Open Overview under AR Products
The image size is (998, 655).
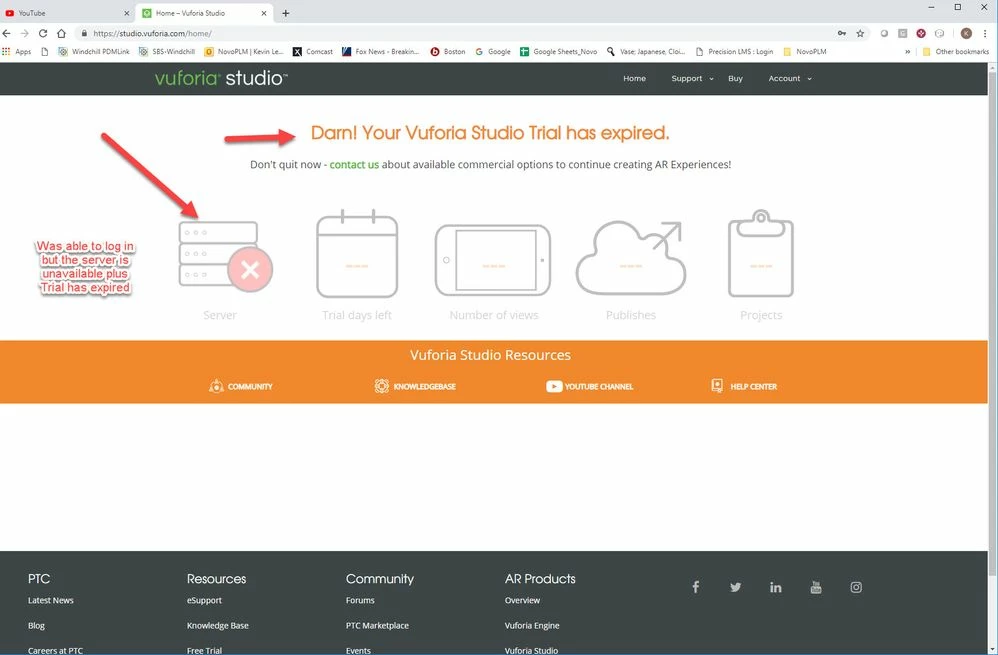pos(523,600)
